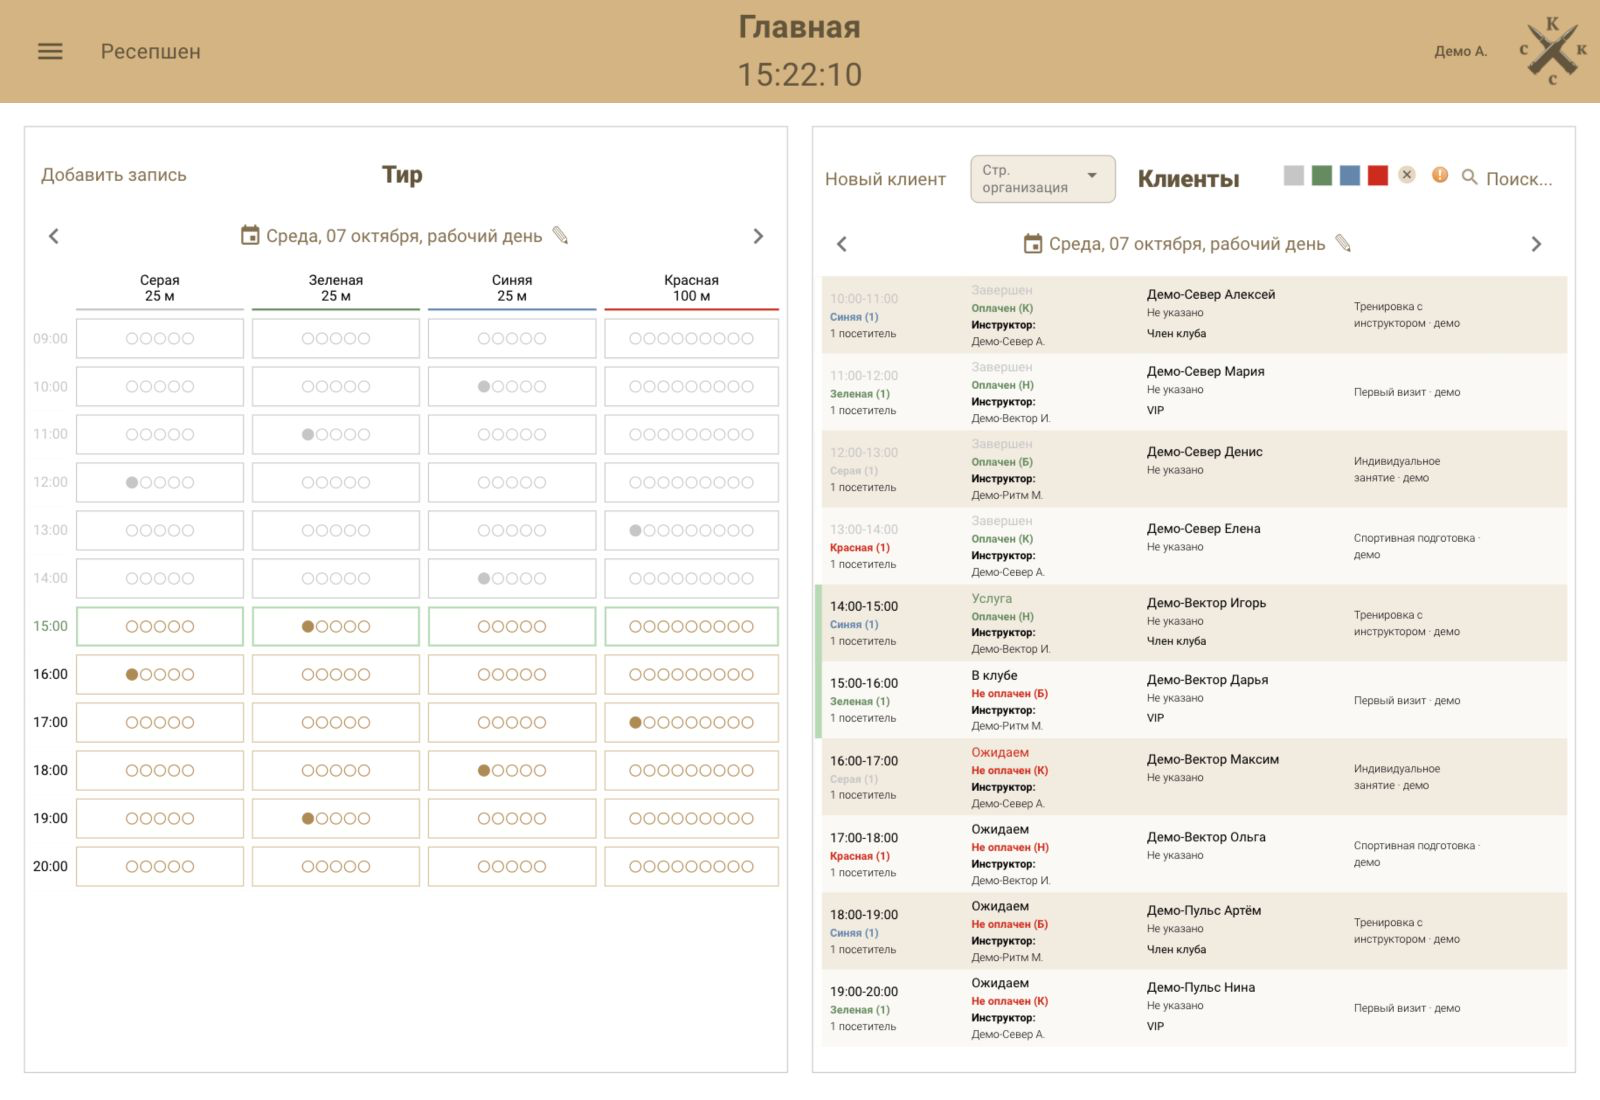Open calendar icon in Тир panel
1600x1100 pixels.
(x=250, y=235)
